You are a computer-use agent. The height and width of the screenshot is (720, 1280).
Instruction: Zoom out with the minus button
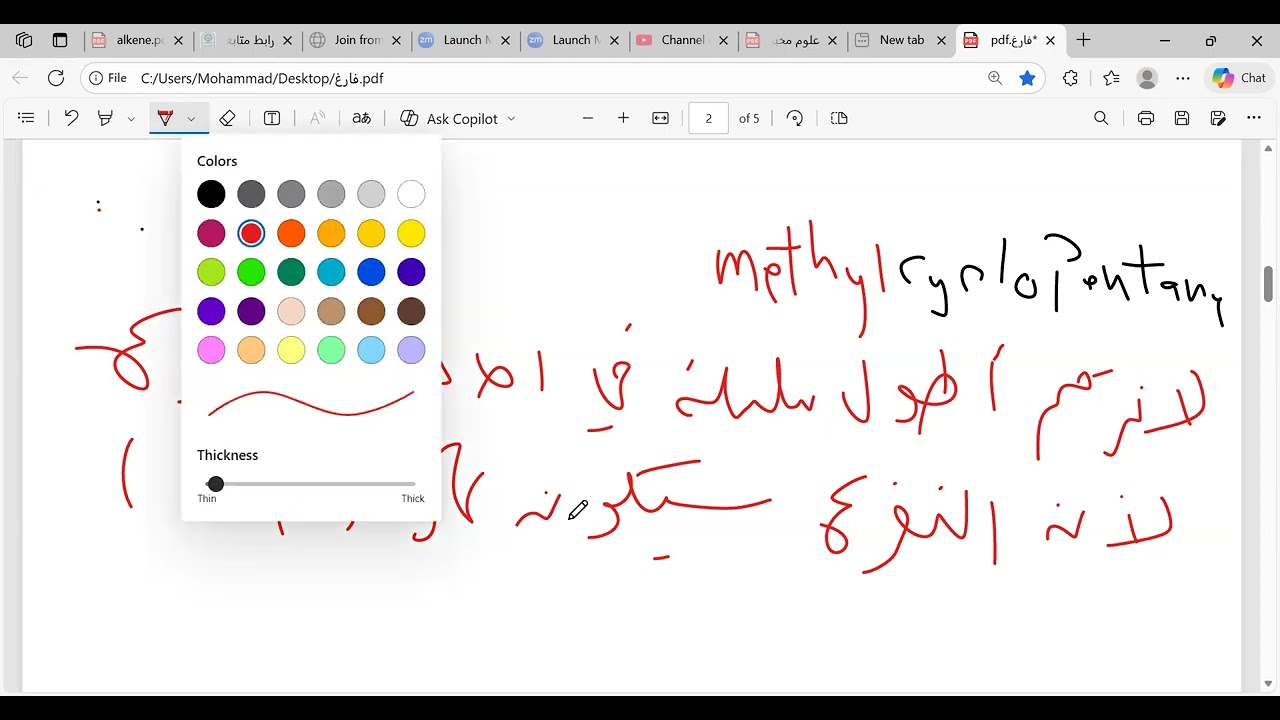588,118
